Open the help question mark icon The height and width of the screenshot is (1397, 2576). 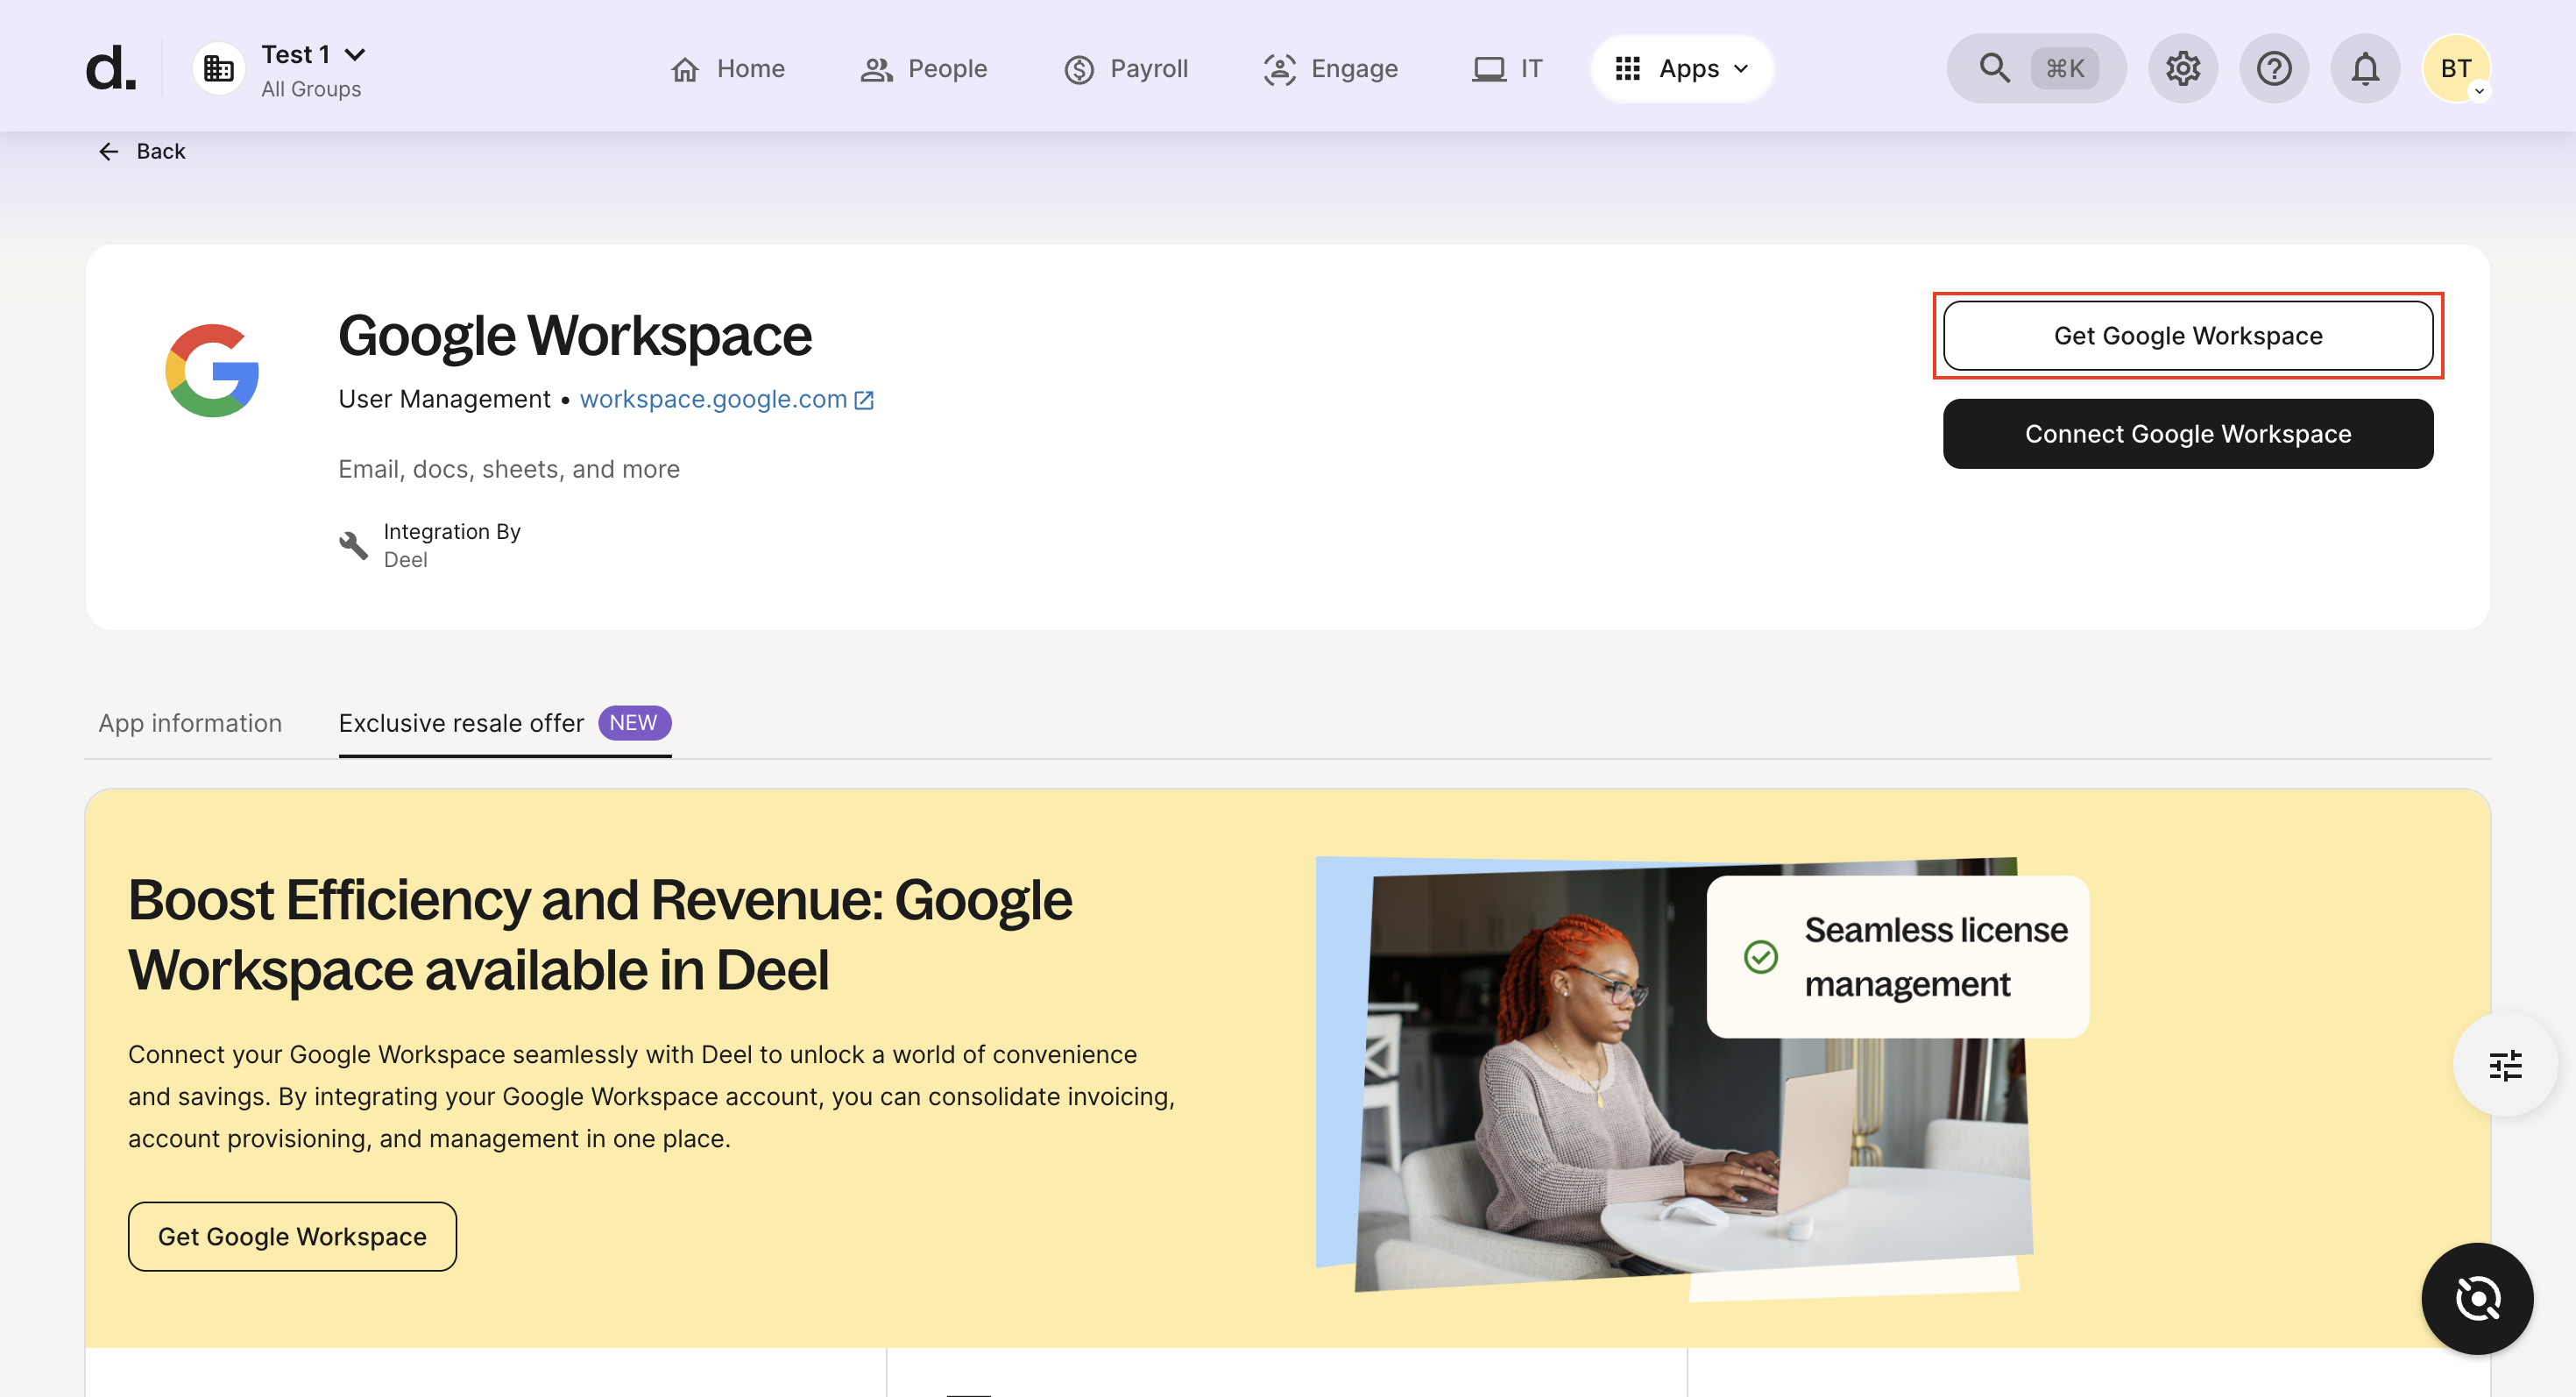(x=2274, y=68)
